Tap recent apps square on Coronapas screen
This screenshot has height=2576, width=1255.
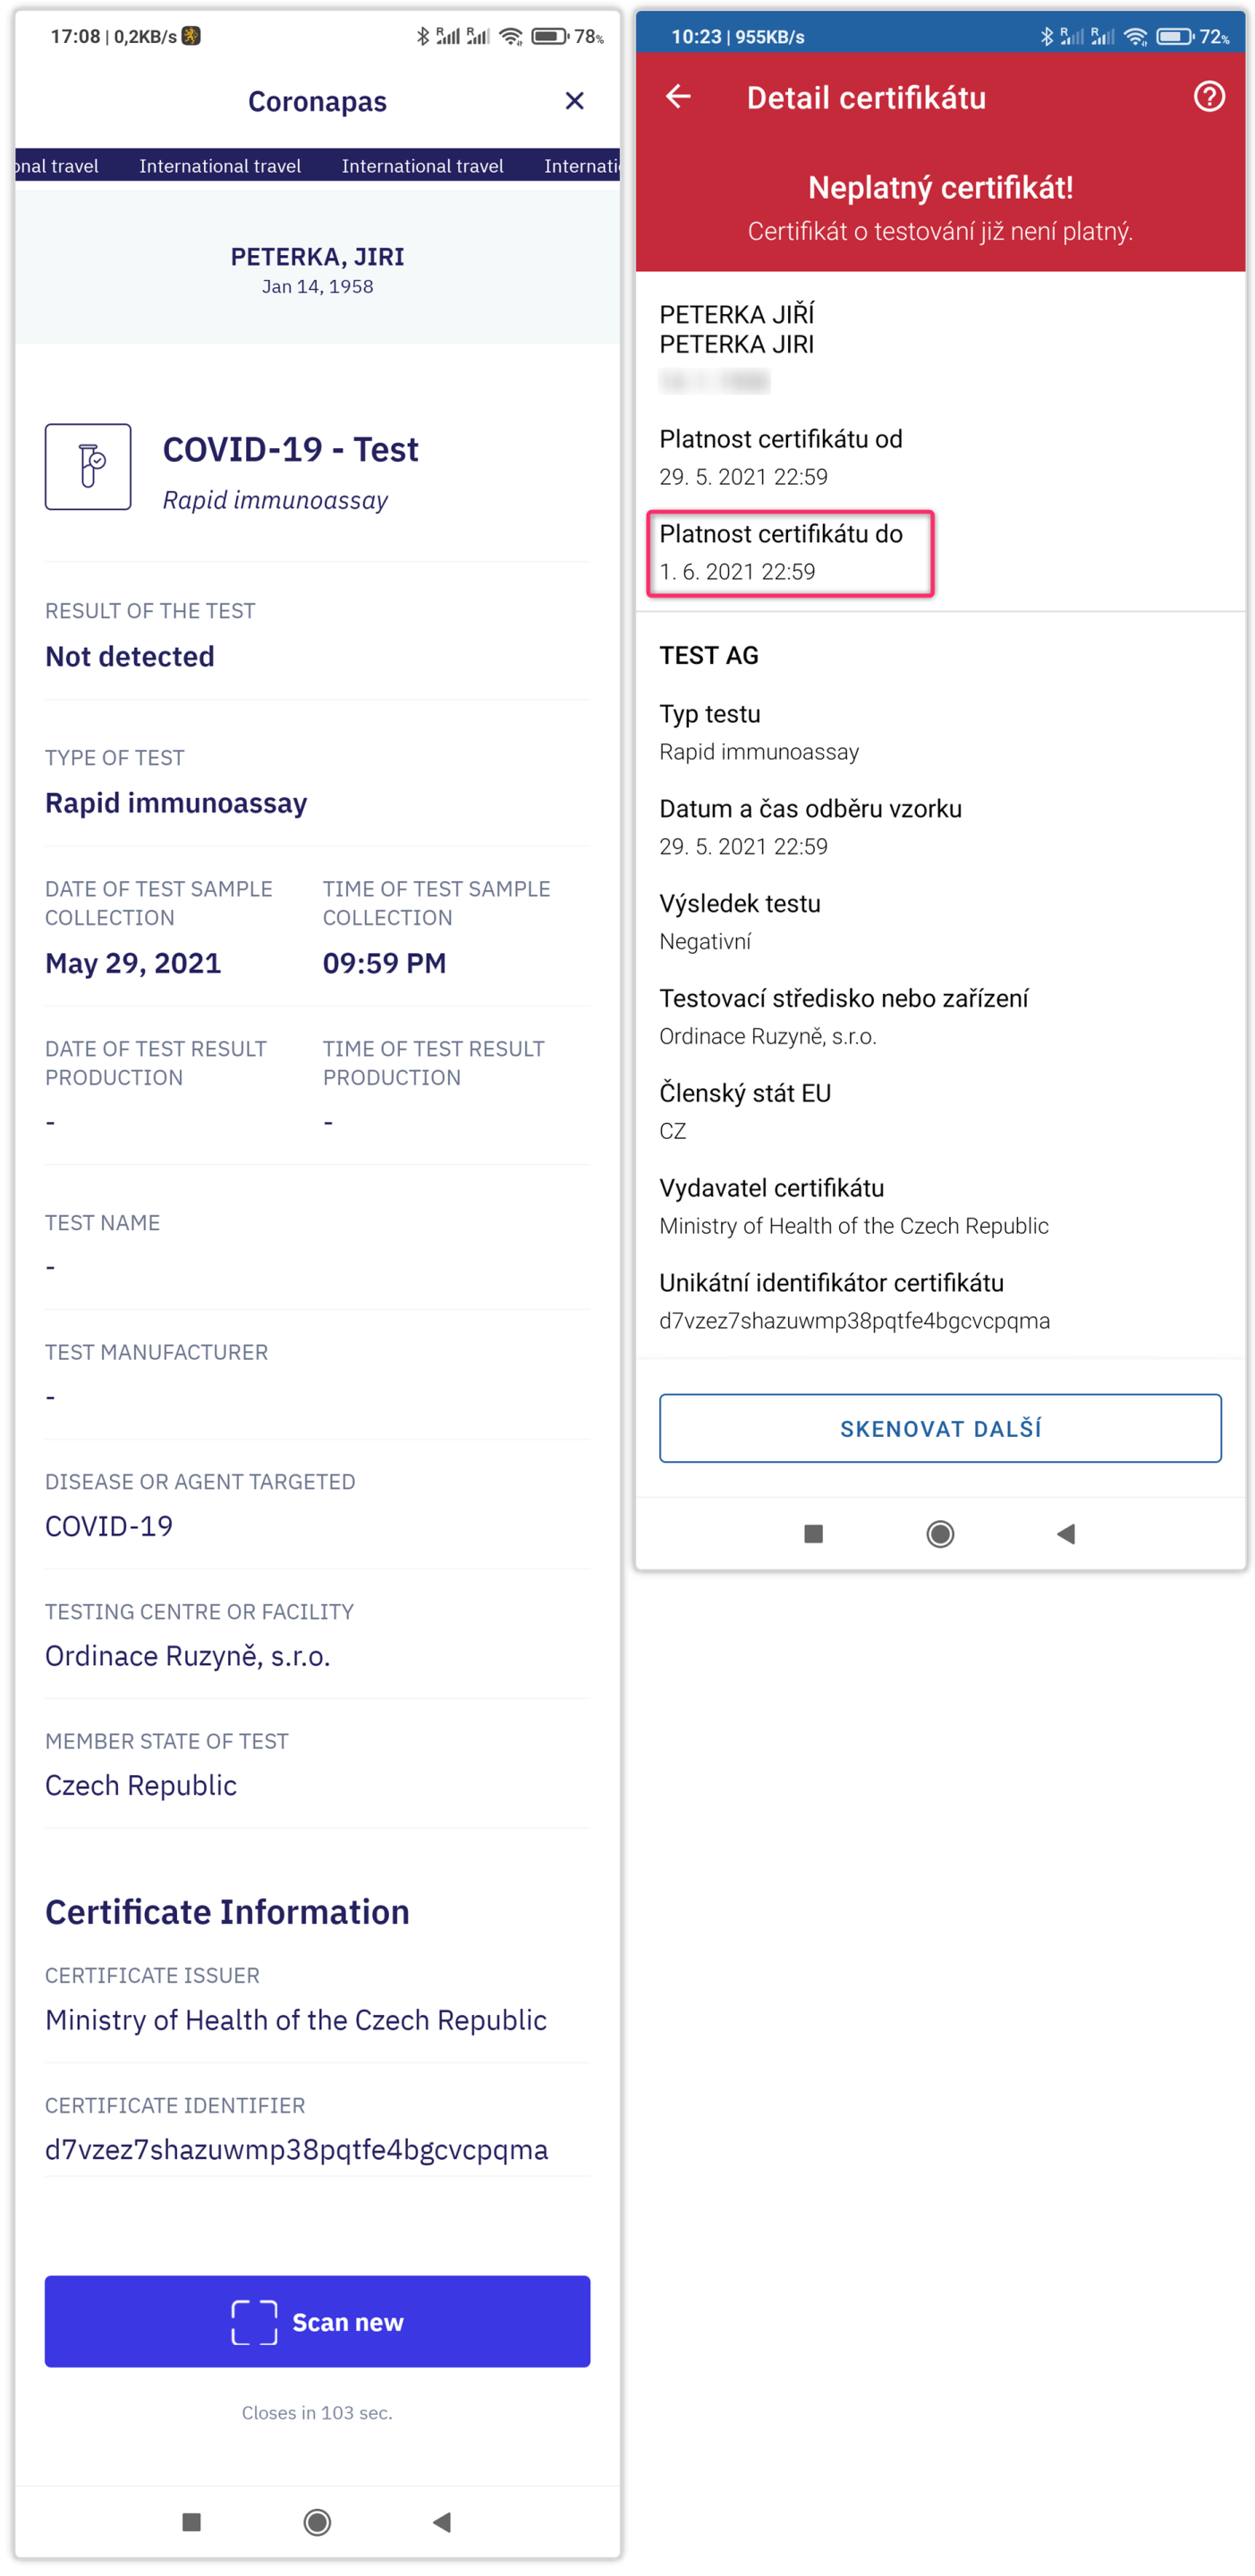(192, 2521)
